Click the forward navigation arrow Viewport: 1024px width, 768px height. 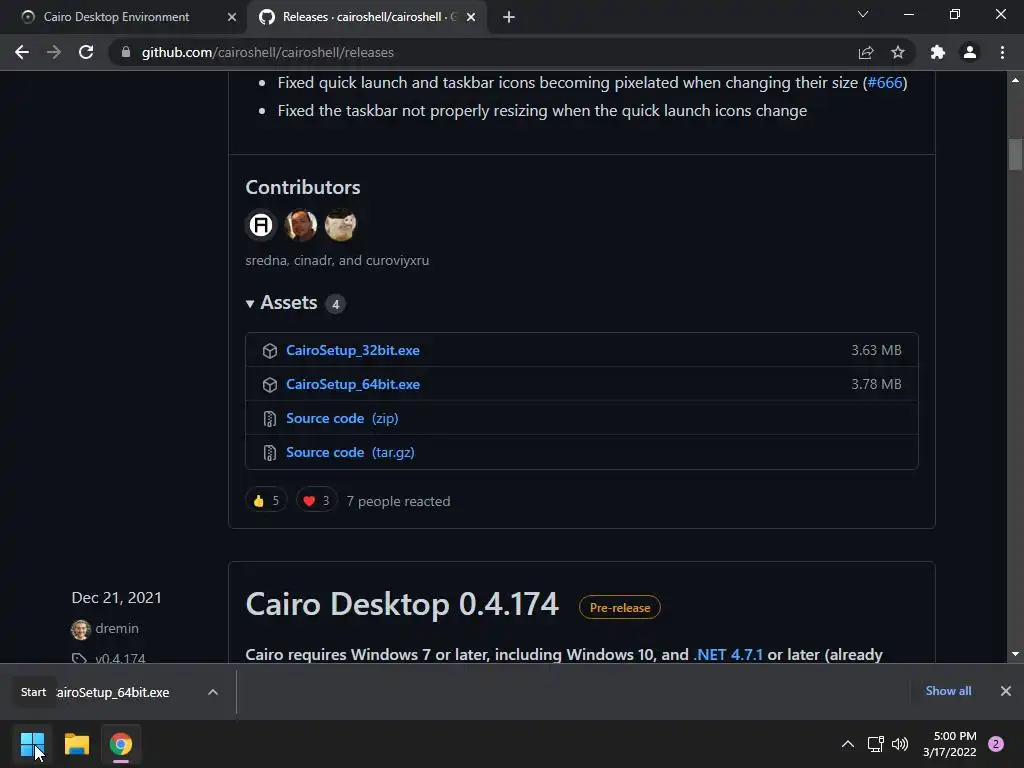(54, 52)
